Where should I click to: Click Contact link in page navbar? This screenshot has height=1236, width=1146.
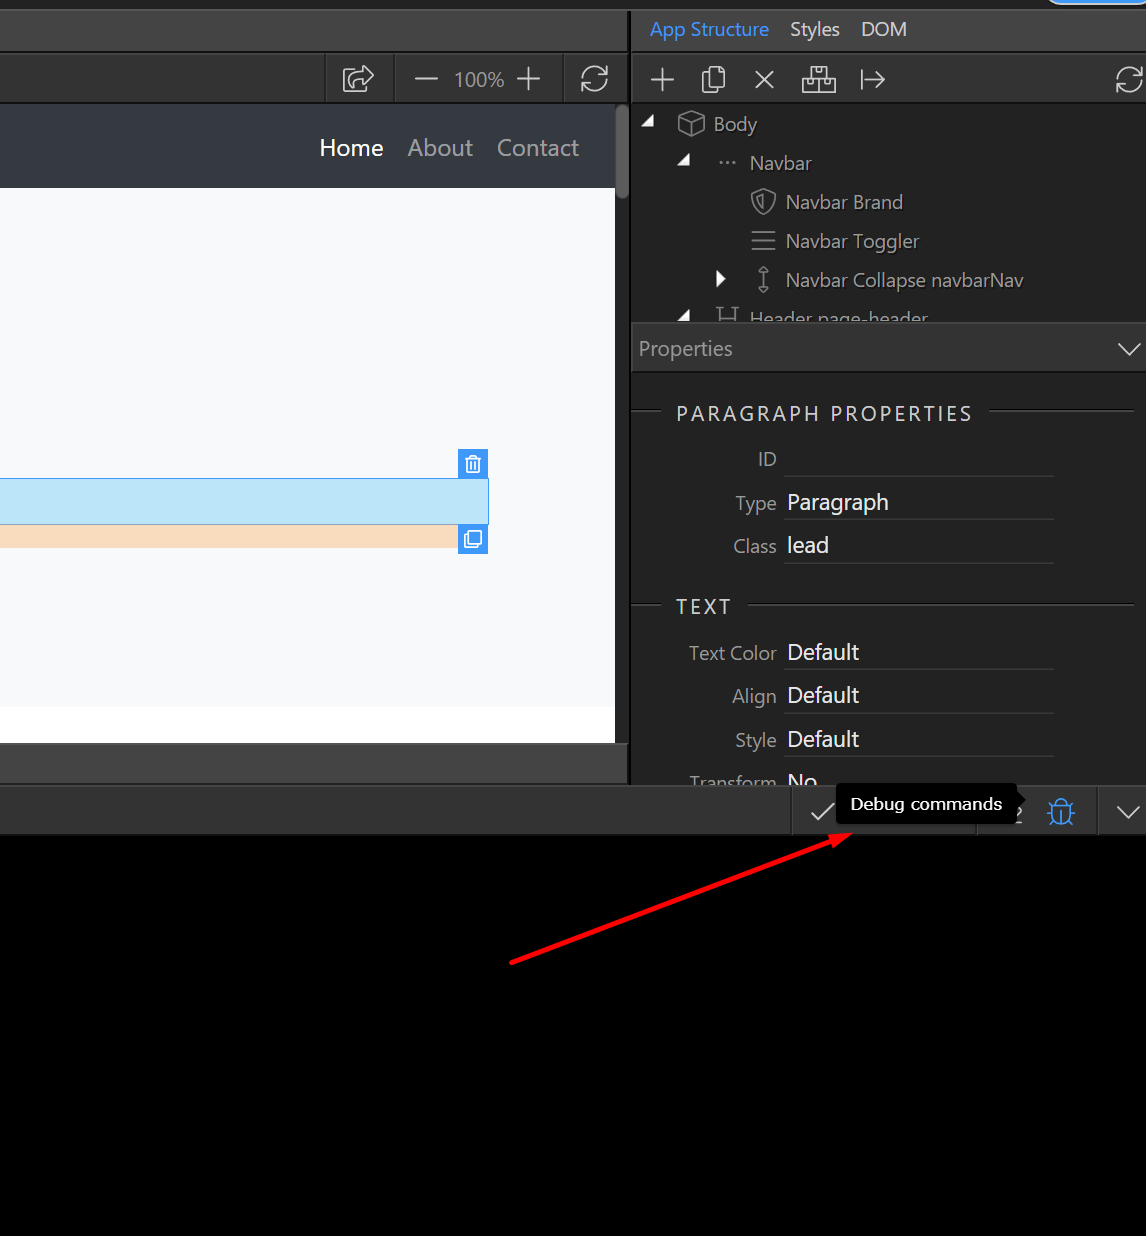tap(538, 148)
